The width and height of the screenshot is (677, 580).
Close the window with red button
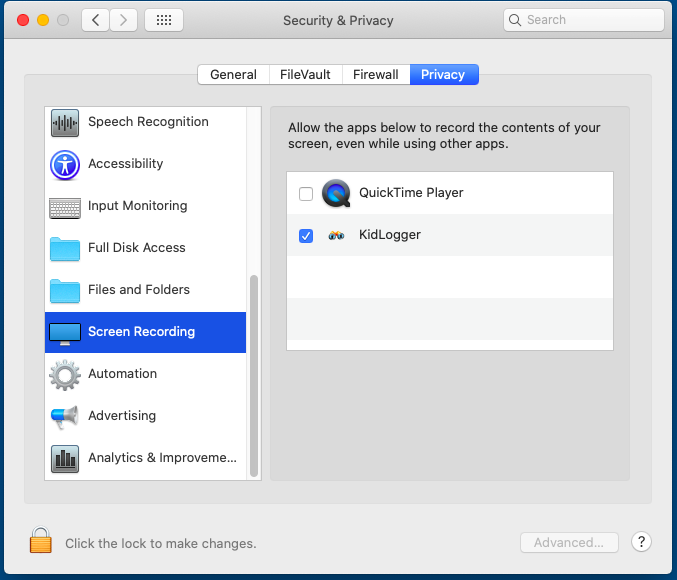(23, 20)
